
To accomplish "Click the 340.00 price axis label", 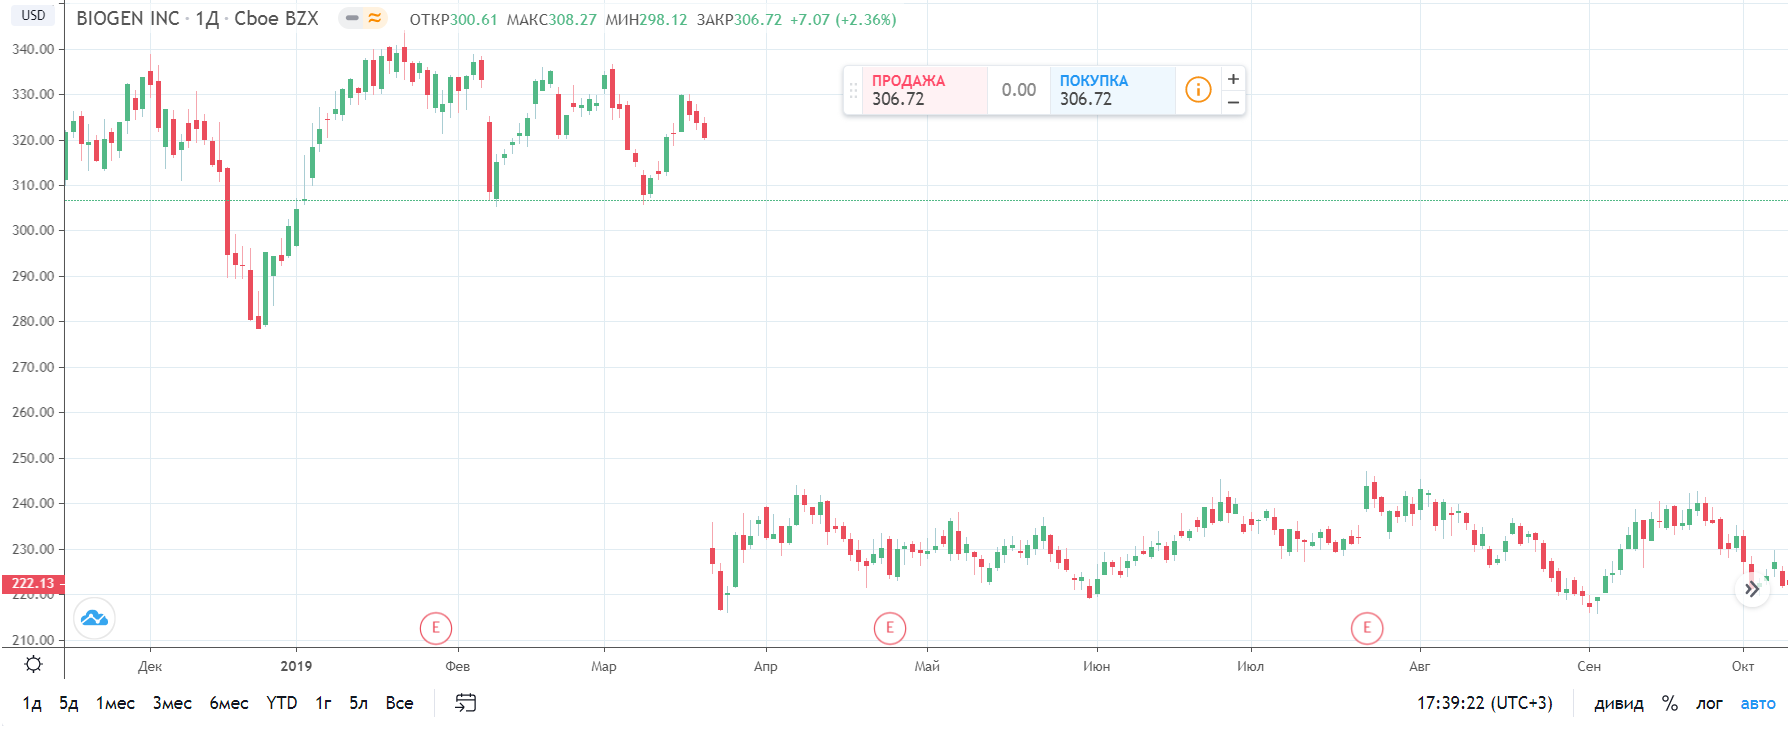I will click(x=33, y=49).
